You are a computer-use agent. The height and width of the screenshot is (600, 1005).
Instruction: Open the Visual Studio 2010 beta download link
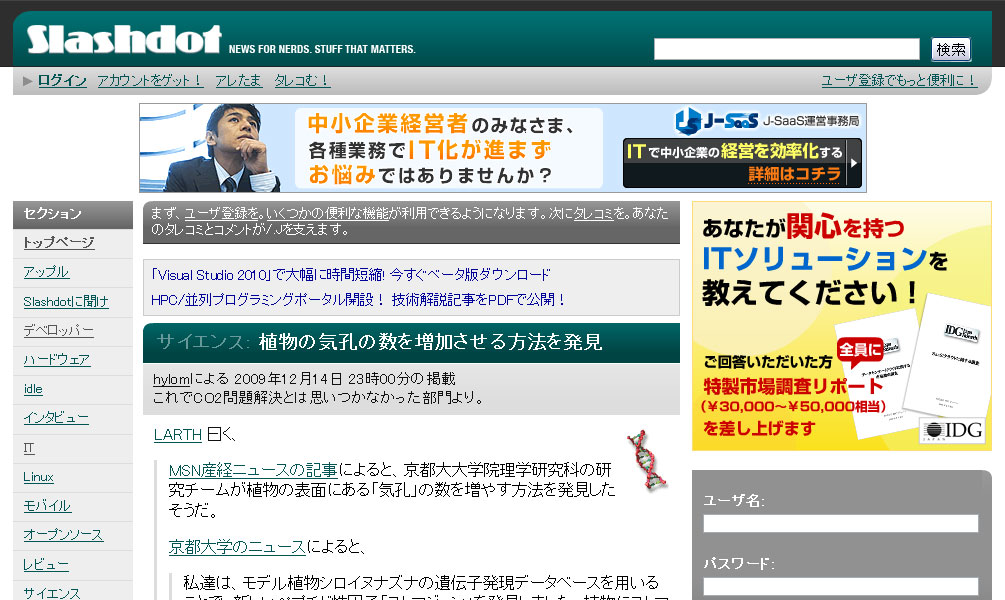click(x=351, y=275)
